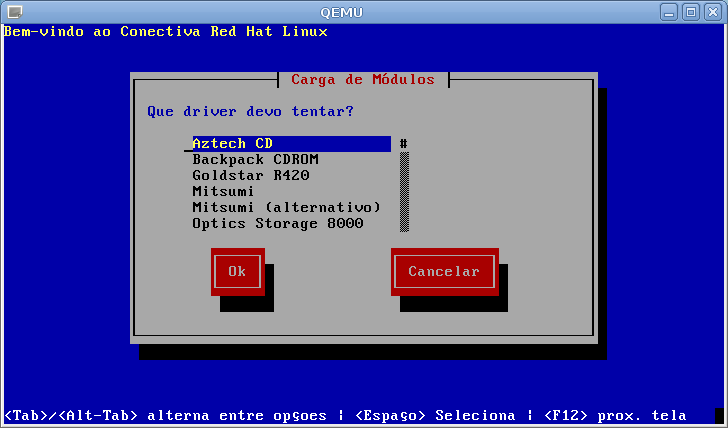Click the 'Que driver devo tentar?' prompt
This screenshot has width=728, height=428.
pos(250,111)
